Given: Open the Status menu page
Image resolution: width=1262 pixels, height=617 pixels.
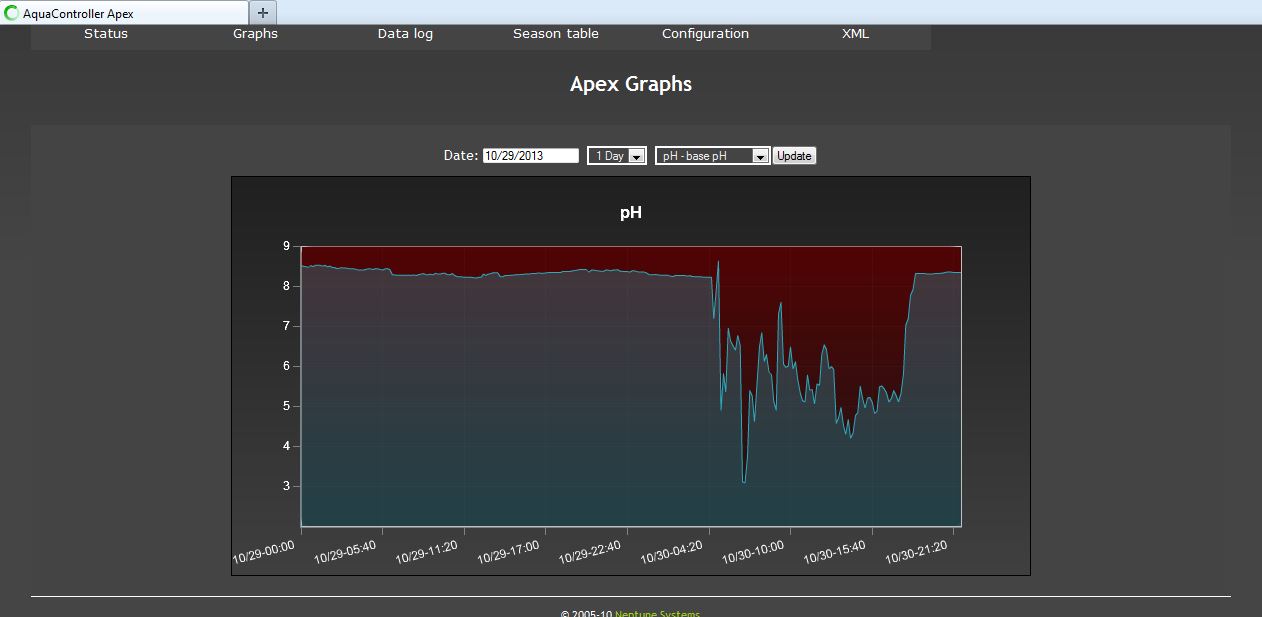Looking at the screenshot, I should (x=106, y=34).
